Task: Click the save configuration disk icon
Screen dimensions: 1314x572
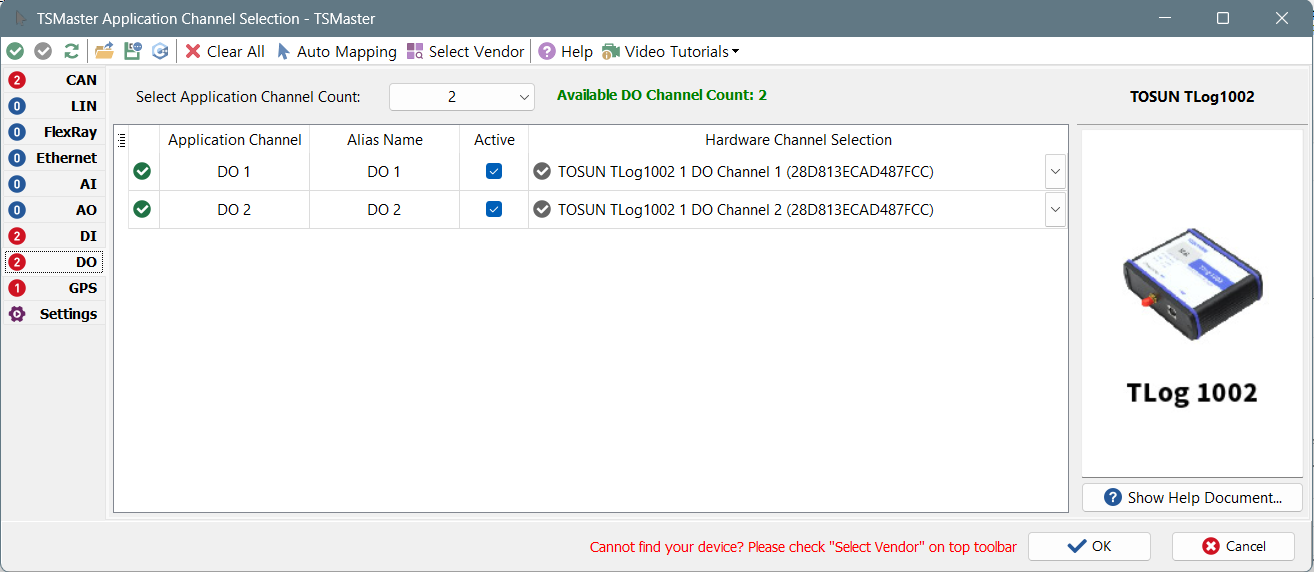Action: (132, 51)
